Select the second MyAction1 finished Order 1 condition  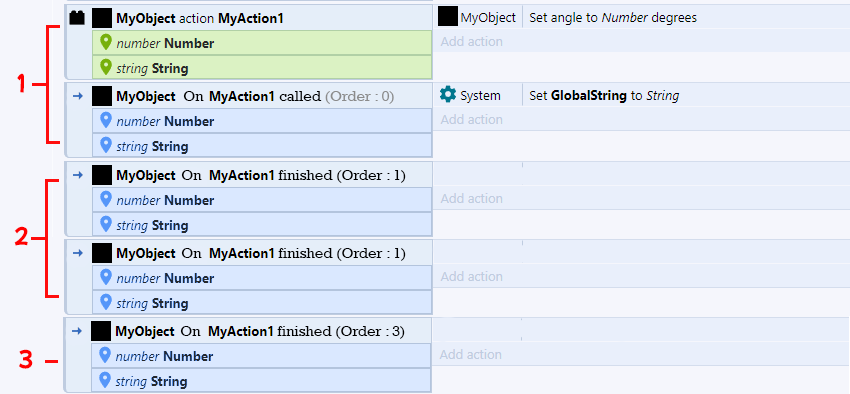[x=262, y=253]
